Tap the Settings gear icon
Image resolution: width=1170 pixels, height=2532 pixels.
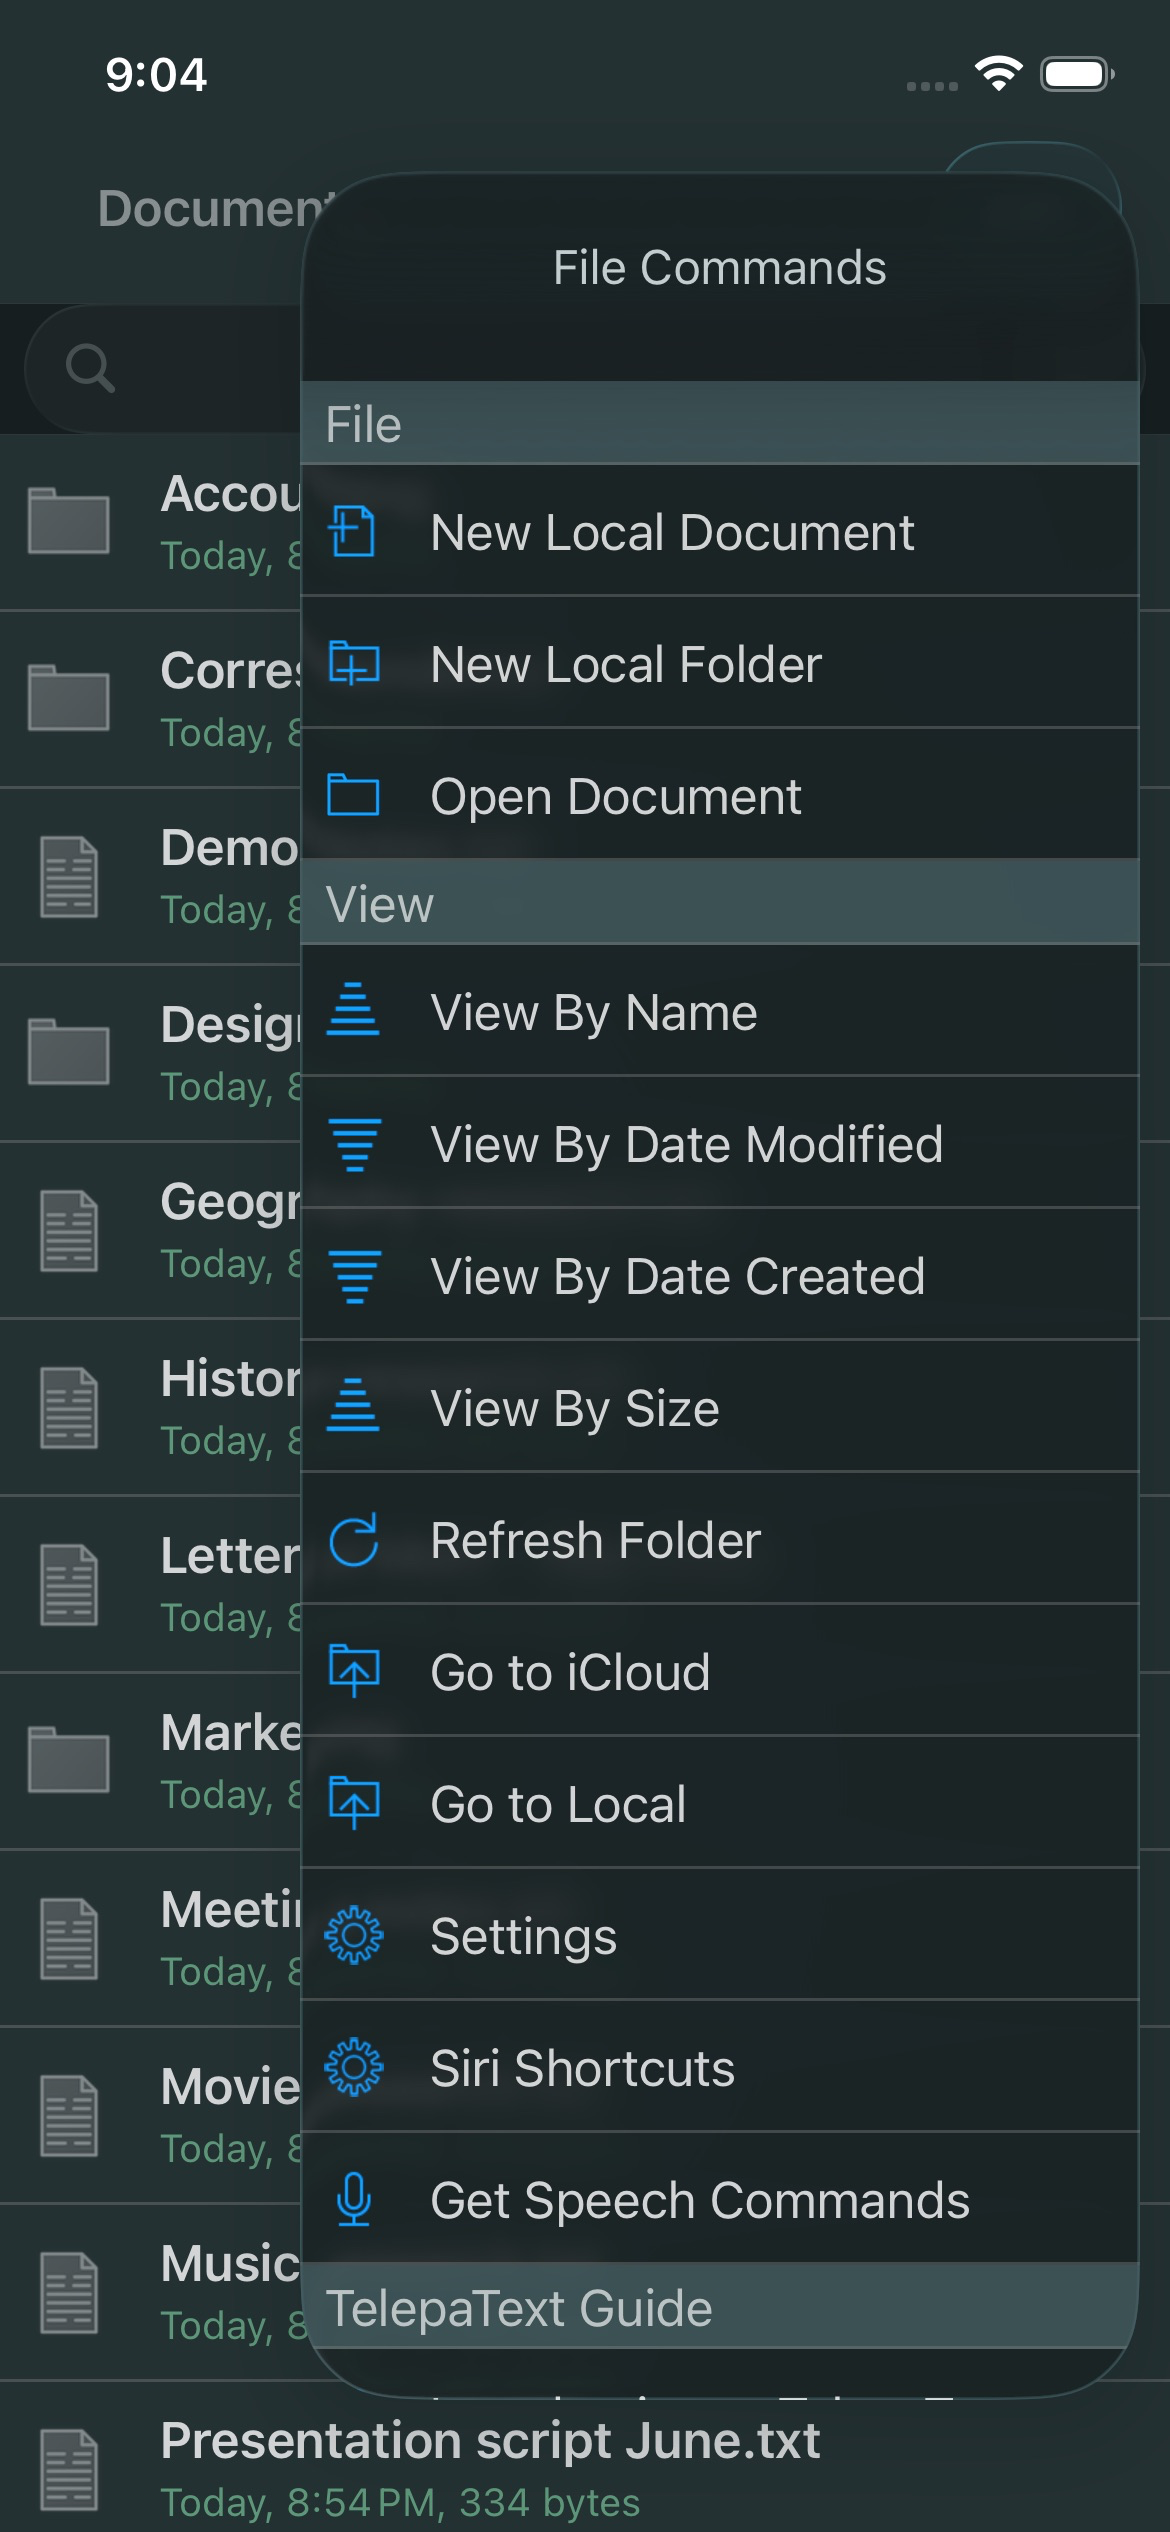tap(353, 1935)
